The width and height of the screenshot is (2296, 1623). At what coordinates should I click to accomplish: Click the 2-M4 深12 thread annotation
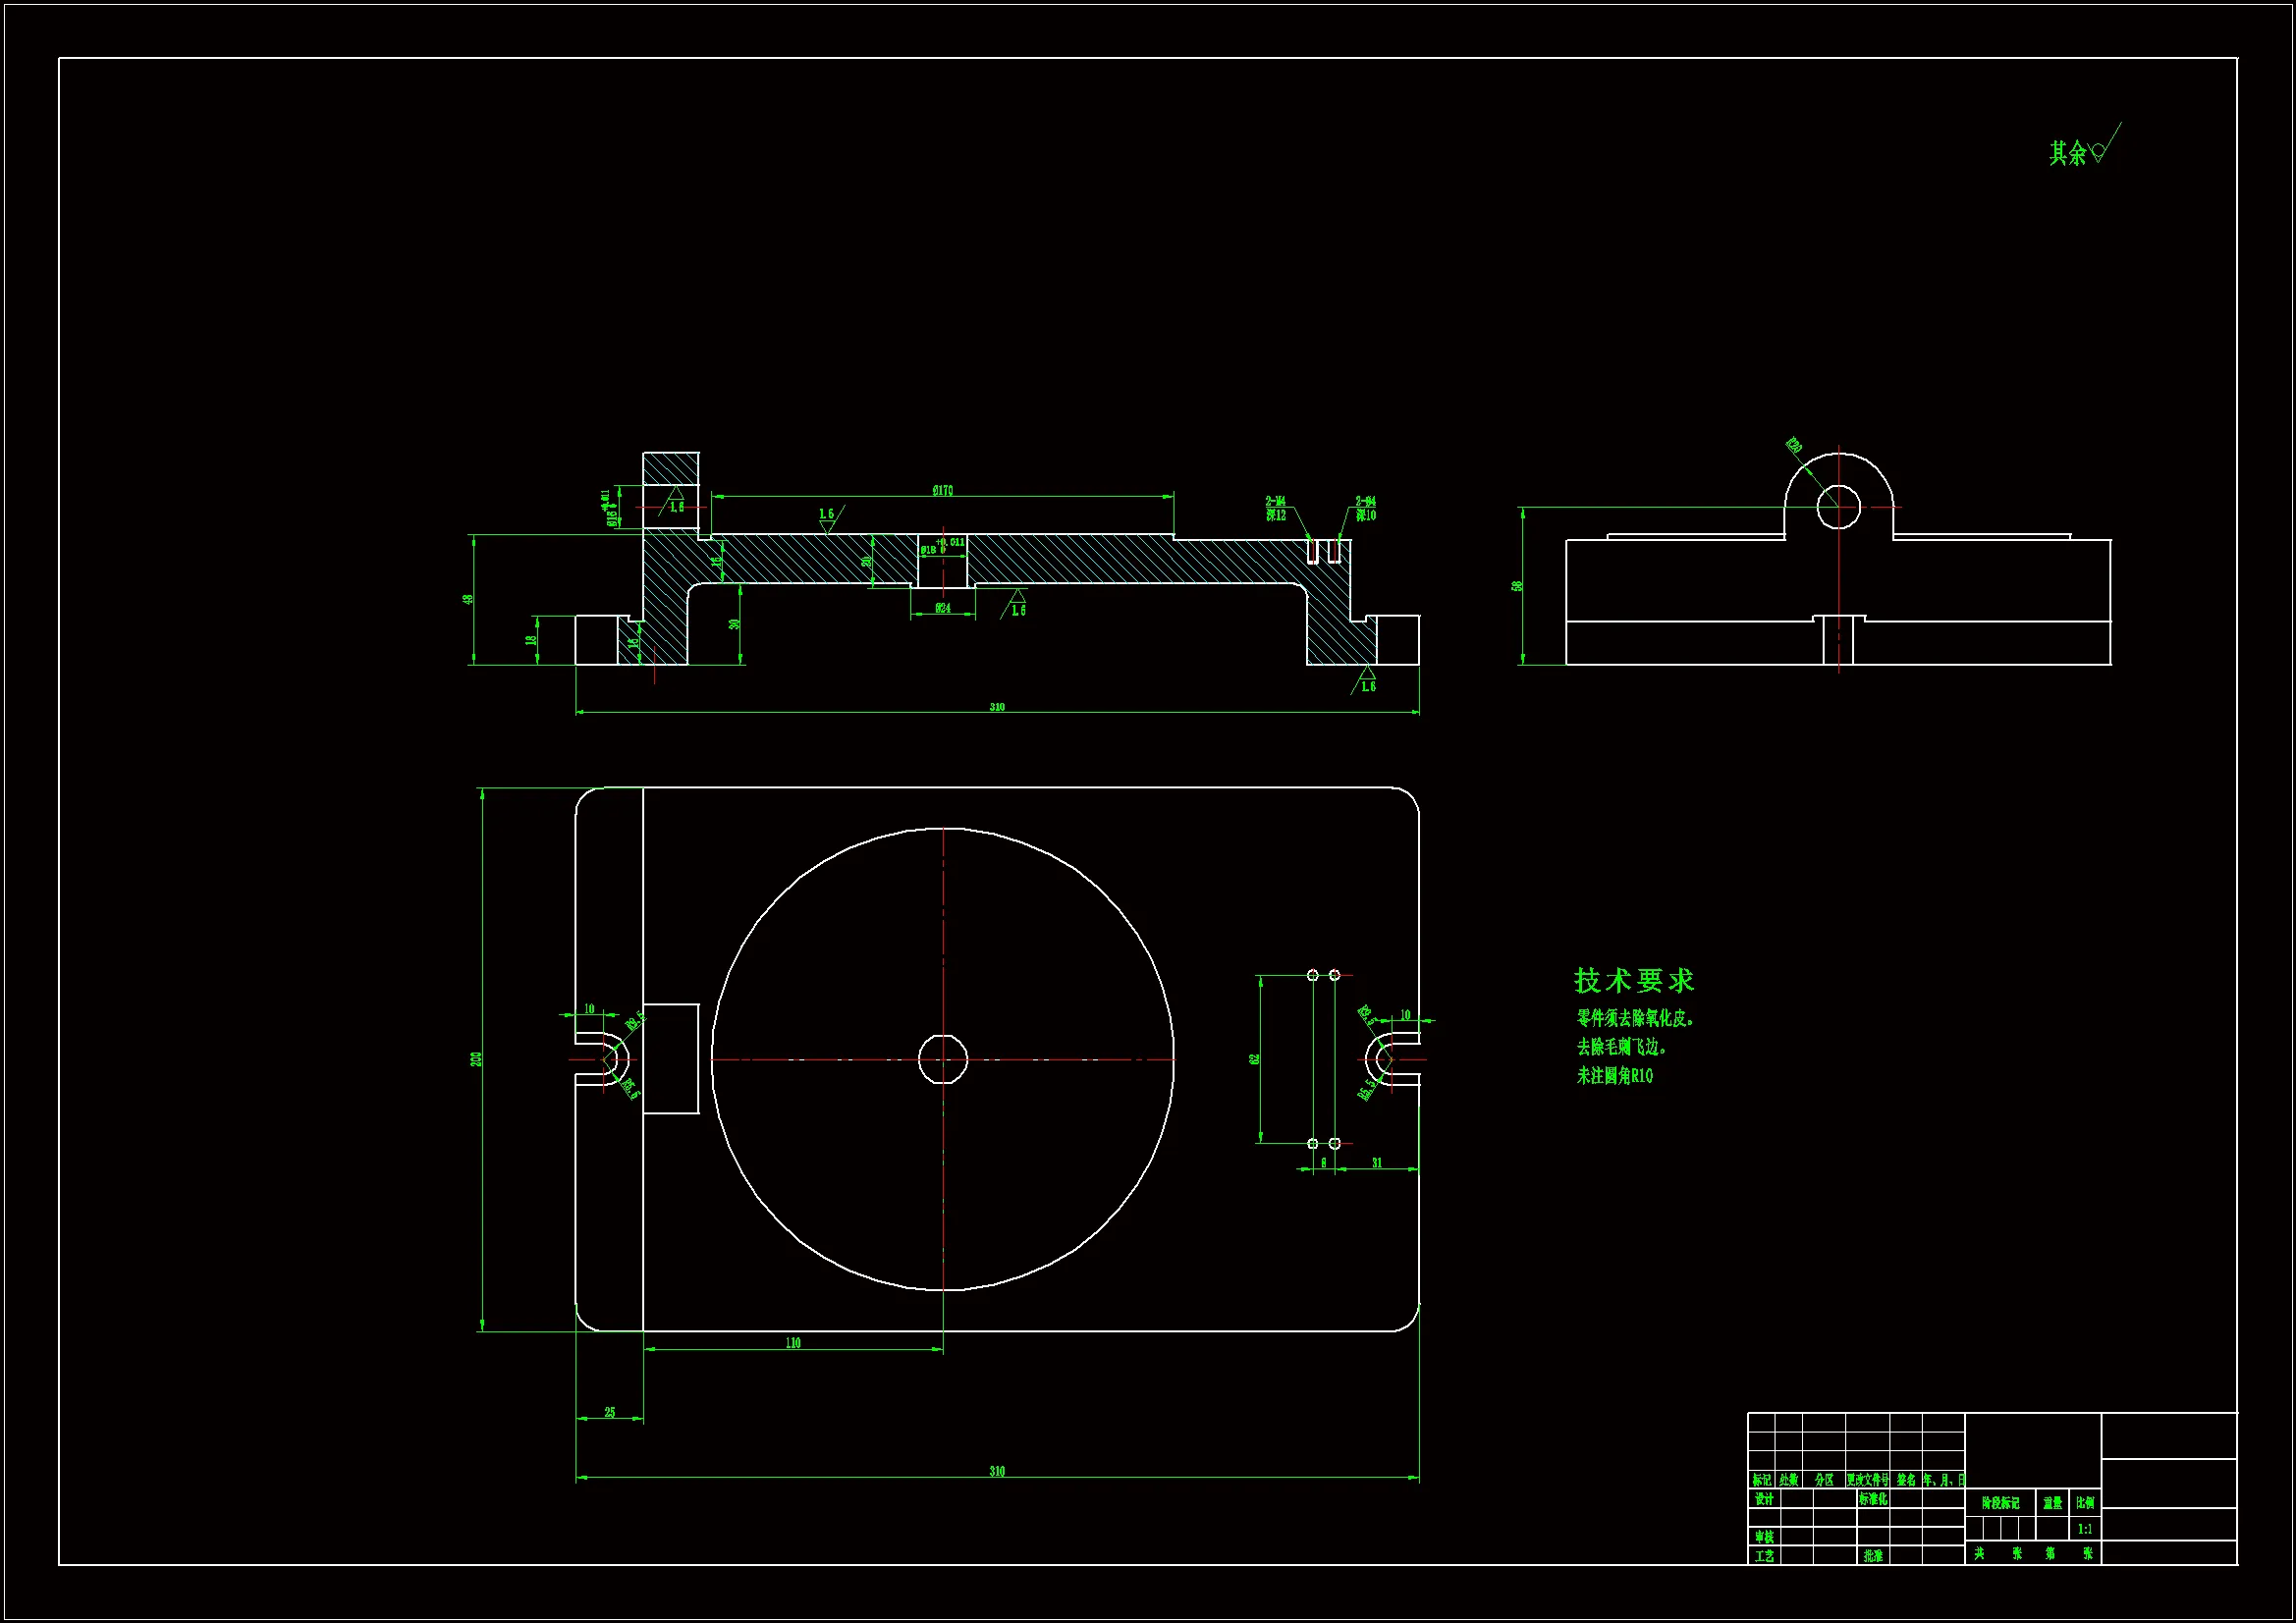pos(1276,508)
